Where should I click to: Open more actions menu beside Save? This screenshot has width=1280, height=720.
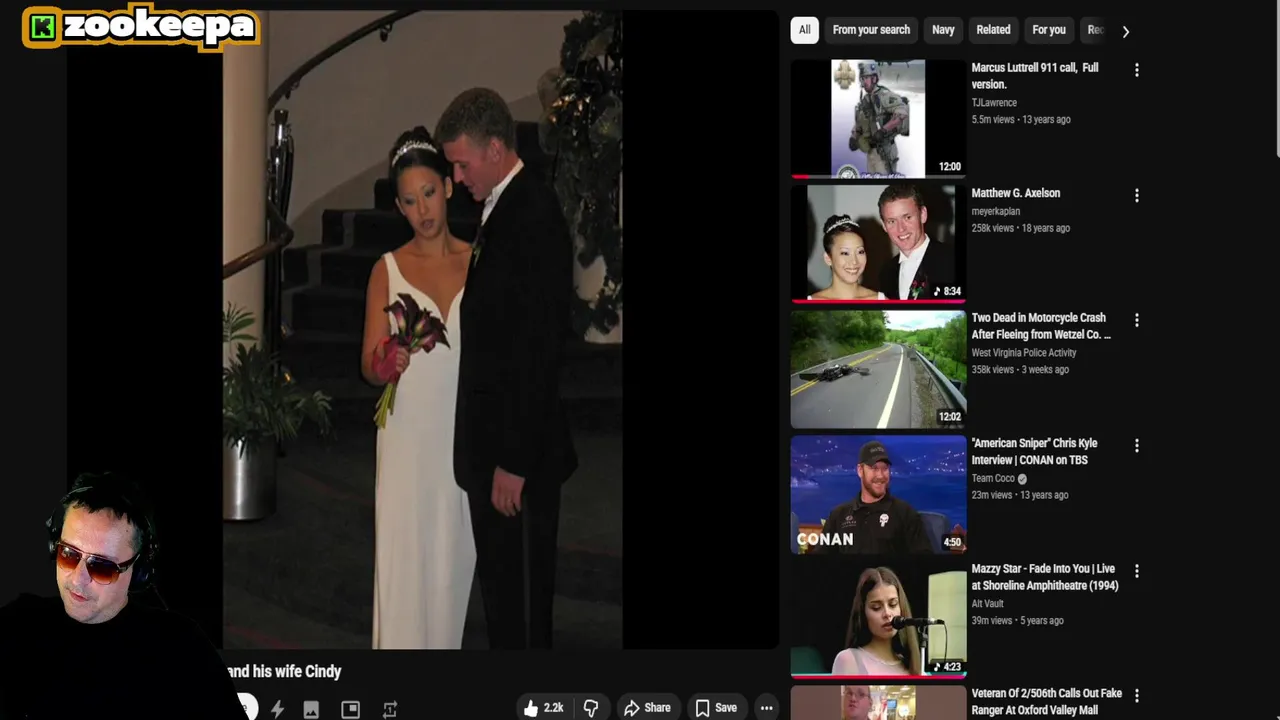point(766,708)
